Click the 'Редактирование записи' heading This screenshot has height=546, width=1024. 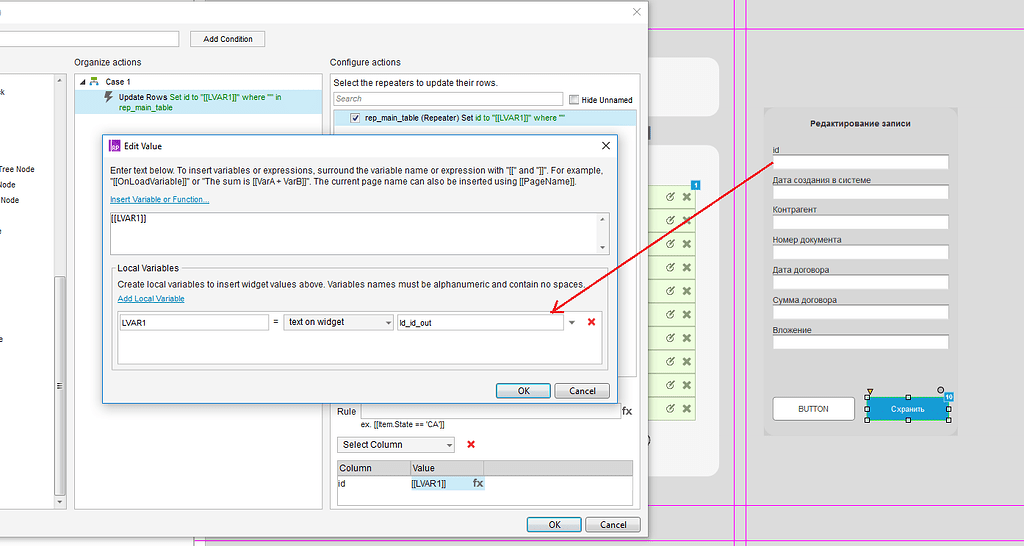coord(860,123)
